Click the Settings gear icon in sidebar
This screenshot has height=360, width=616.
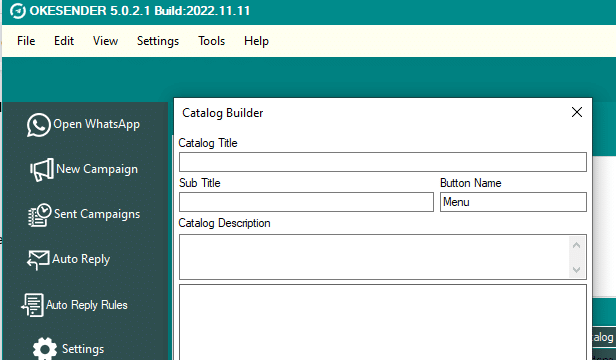(45, 349)
